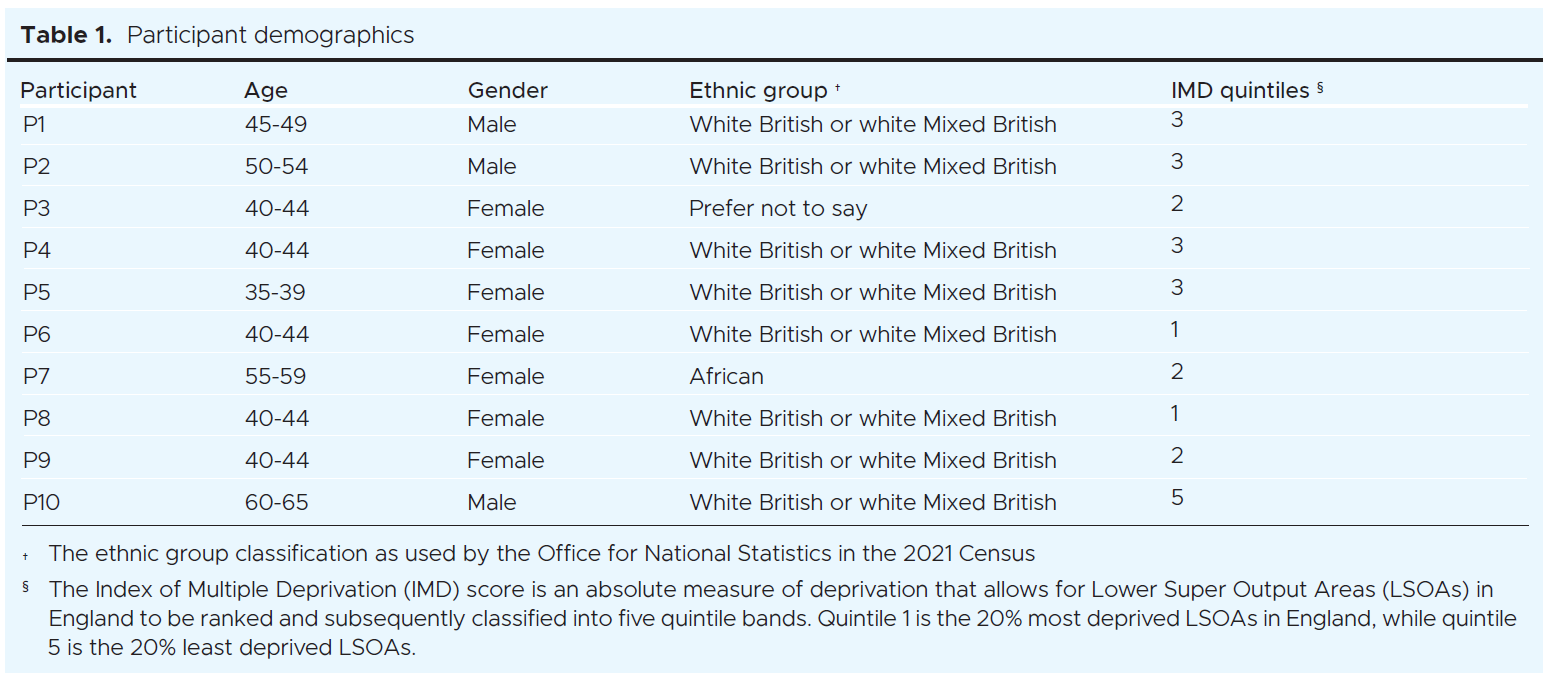Screen dimensions: 1547x682
Task: Click the dagger superscript beside Ethnic group header
Action: (837, 89)
